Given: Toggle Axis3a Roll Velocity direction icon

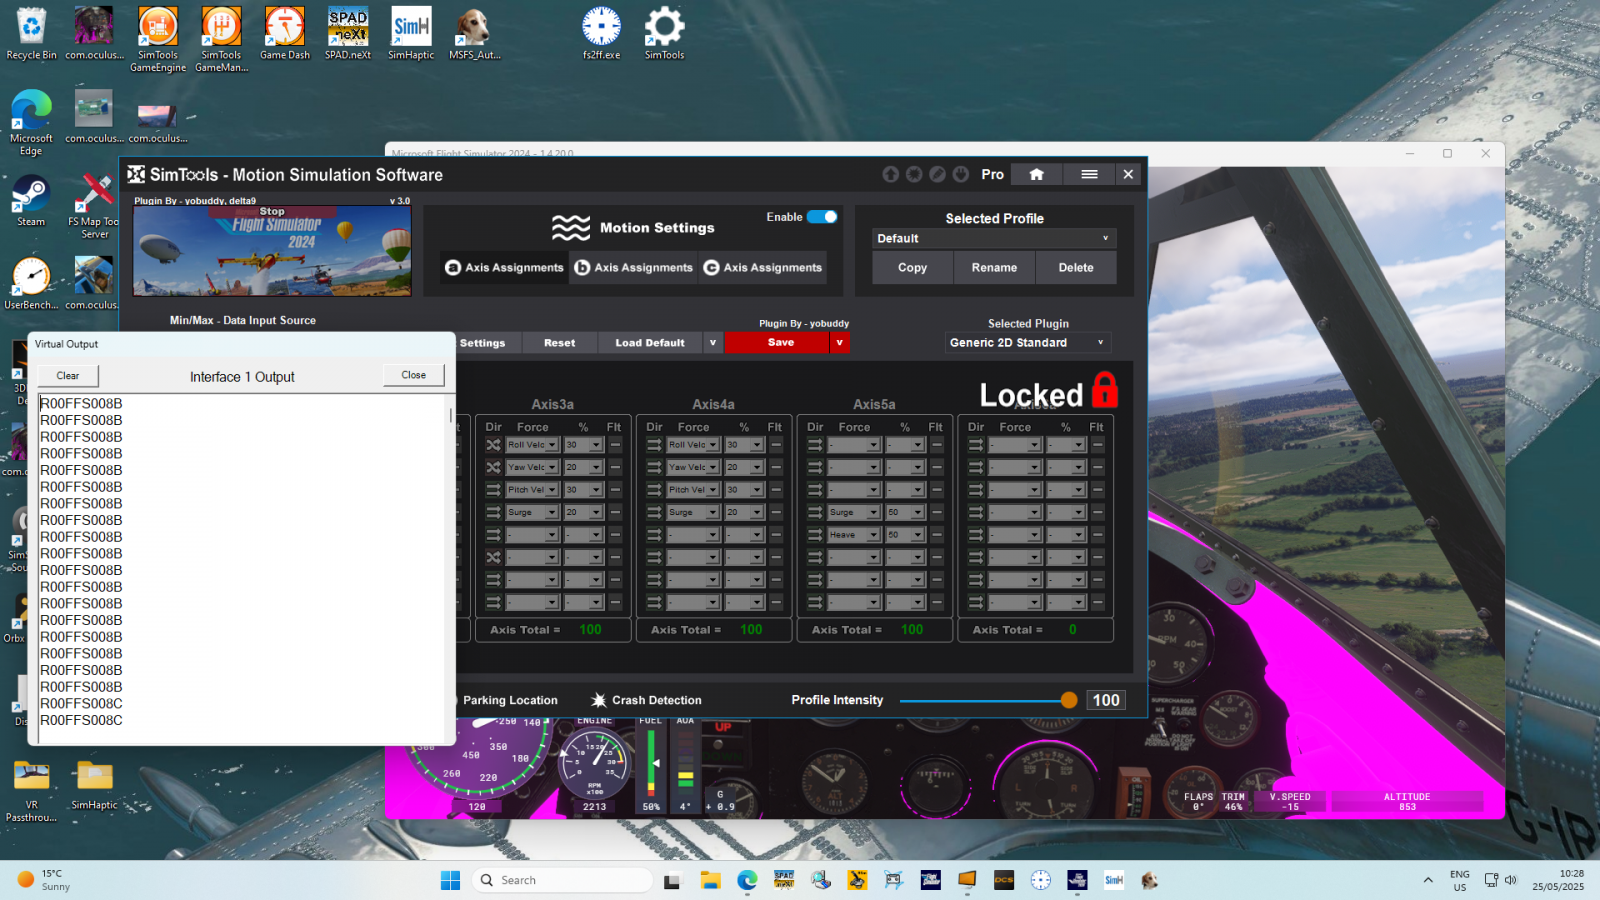Looking at the screenshot, I should coord(493,445).
